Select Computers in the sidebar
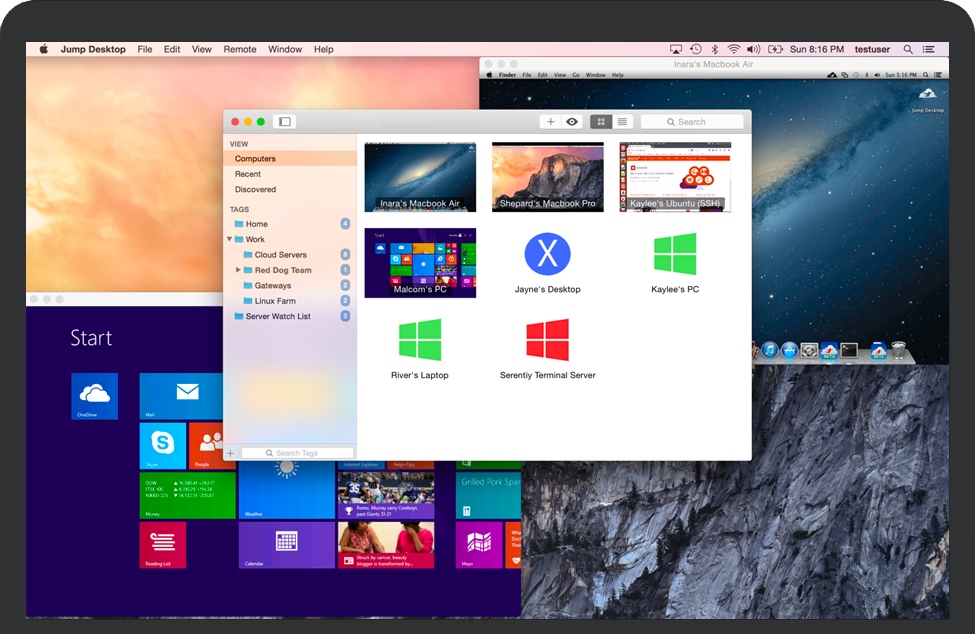This screenshot has width=975, height=634. pyautogui.click(x=290, y=158)
